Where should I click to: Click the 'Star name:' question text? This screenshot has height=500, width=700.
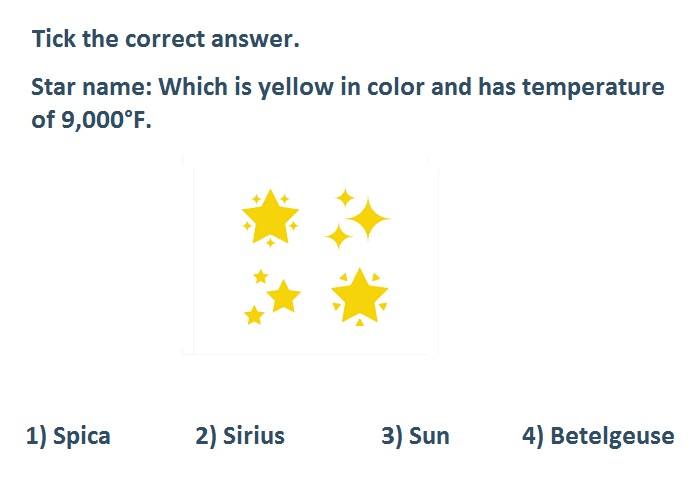(92, 87)
